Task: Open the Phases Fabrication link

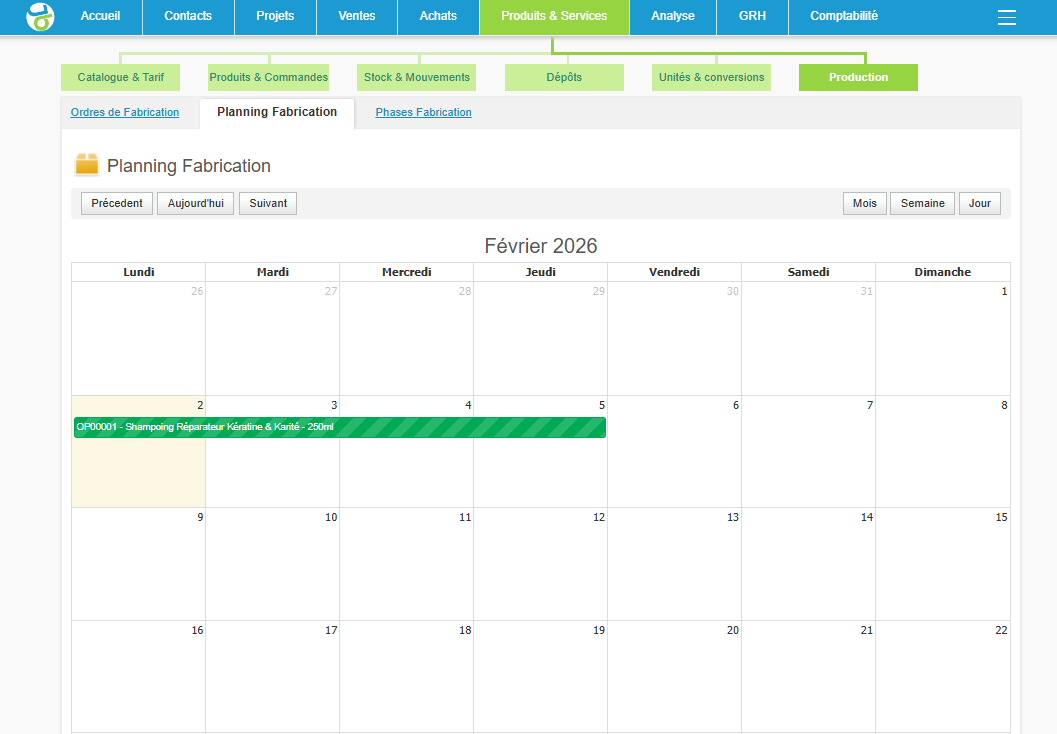Action: (x=423, y=113)
